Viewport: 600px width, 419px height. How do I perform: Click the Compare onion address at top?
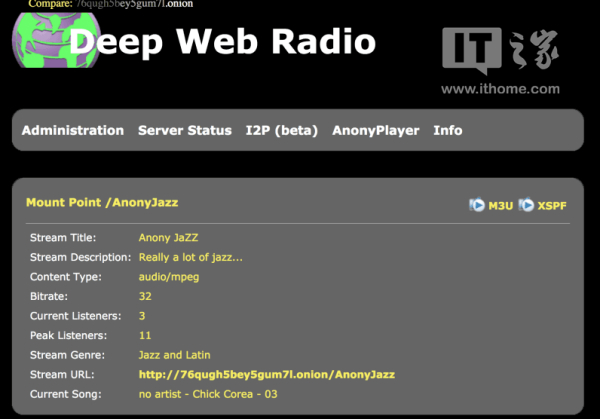tap(134, 4)
